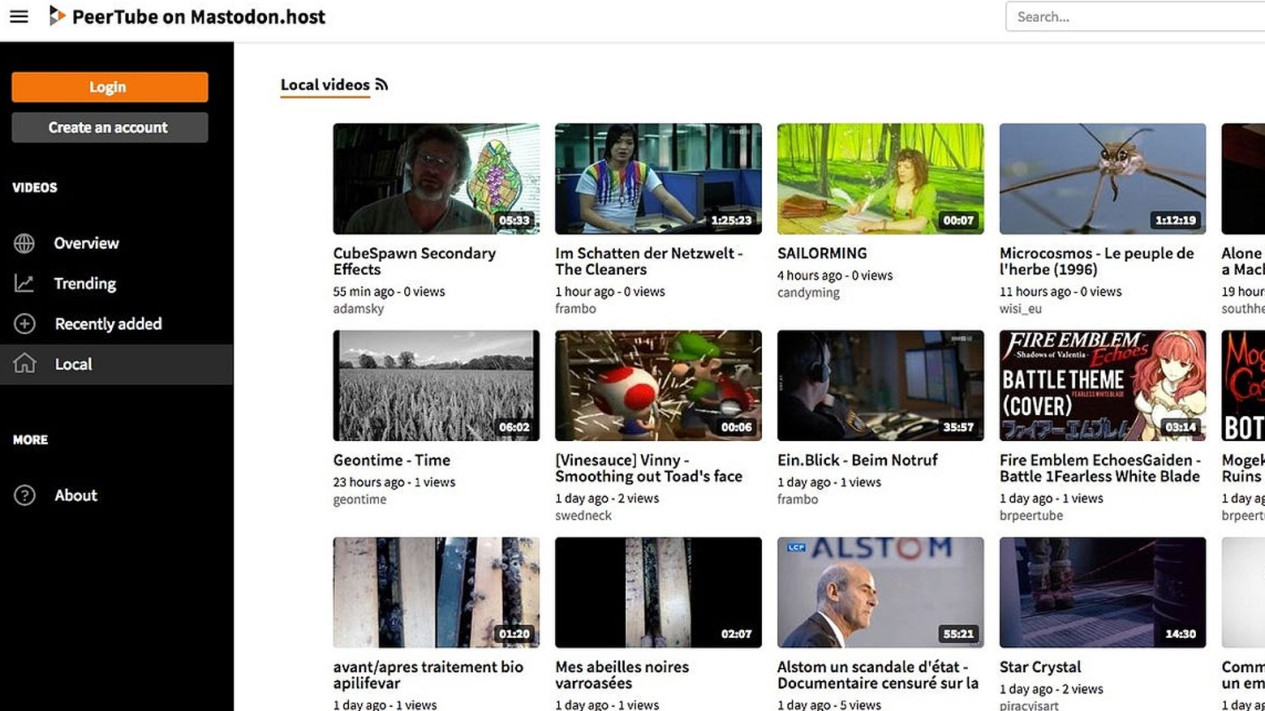1265x711 pixels.
Task: Play the SAILORMING video thumbnail
Action: [x=880, y=179]
